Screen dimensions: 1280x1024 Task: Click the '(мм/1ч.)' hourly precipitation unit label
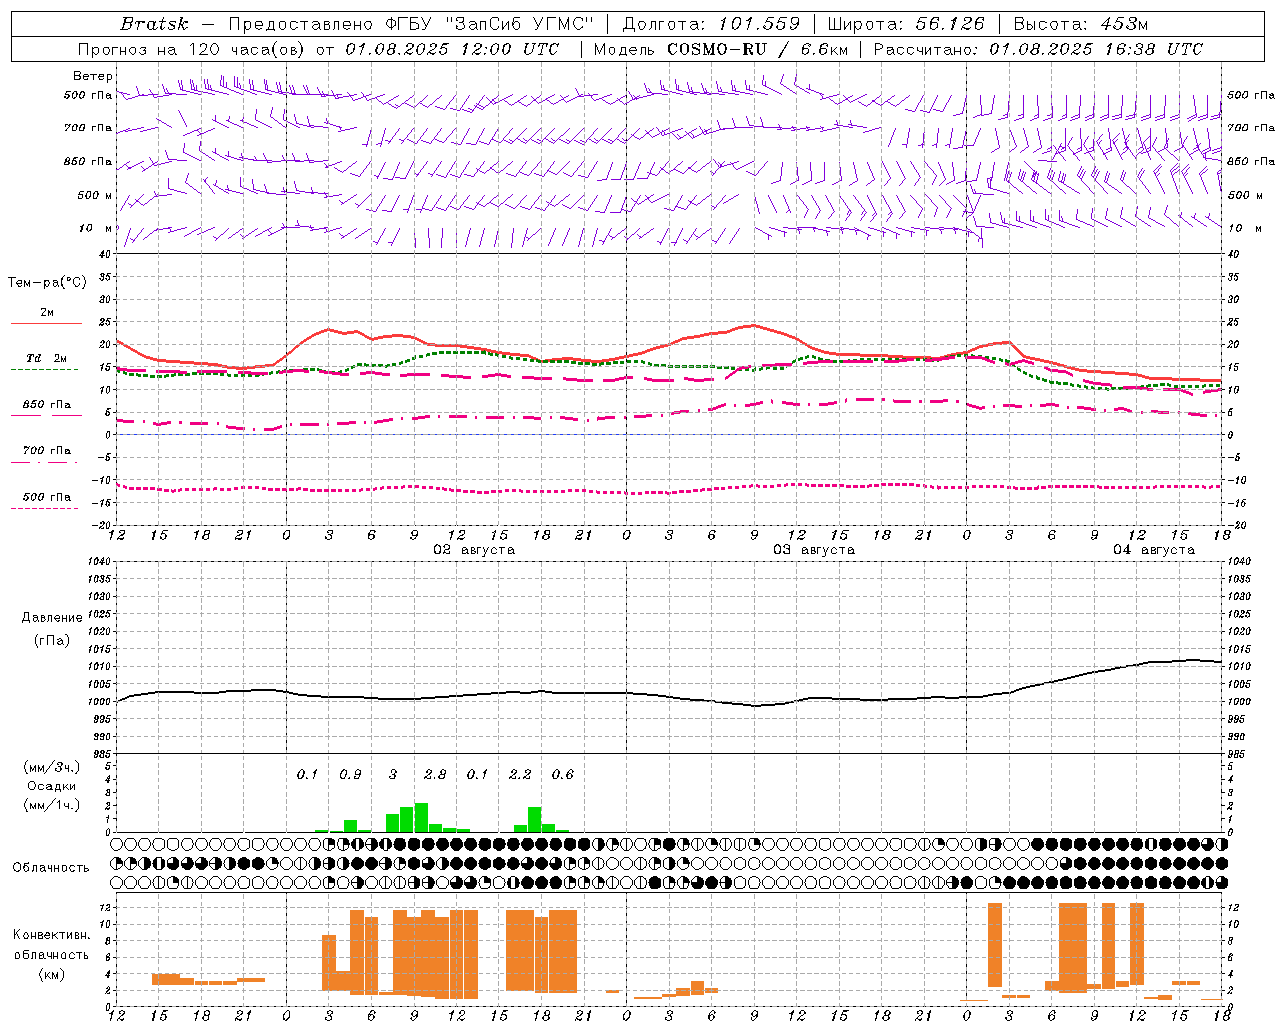[51, 805]
